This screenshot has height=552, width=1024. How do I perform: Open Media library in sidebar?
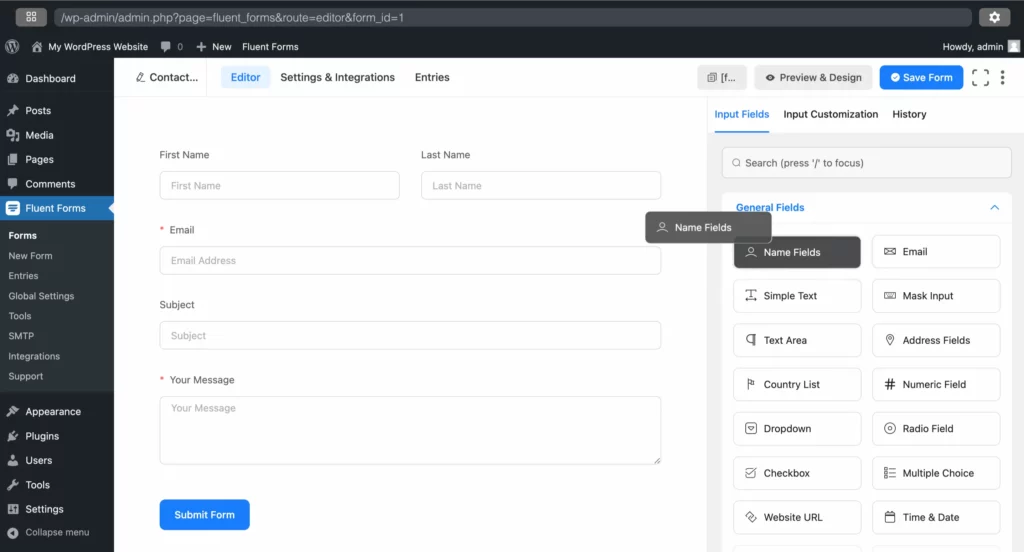[x=57, y=135]
